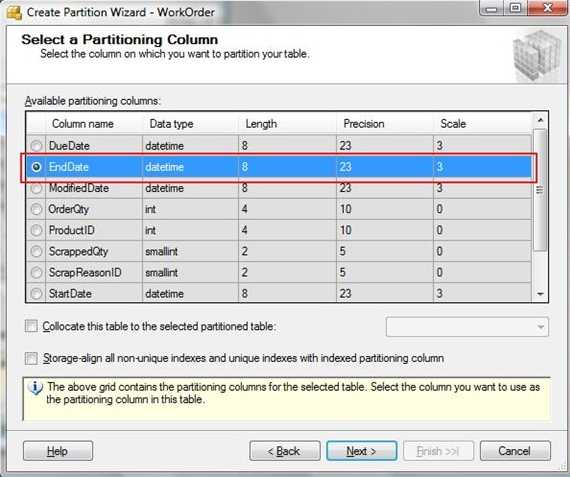The image size is (570, 477).
Task: Click the ProductID name cell
Action: (x=94, y=230)
